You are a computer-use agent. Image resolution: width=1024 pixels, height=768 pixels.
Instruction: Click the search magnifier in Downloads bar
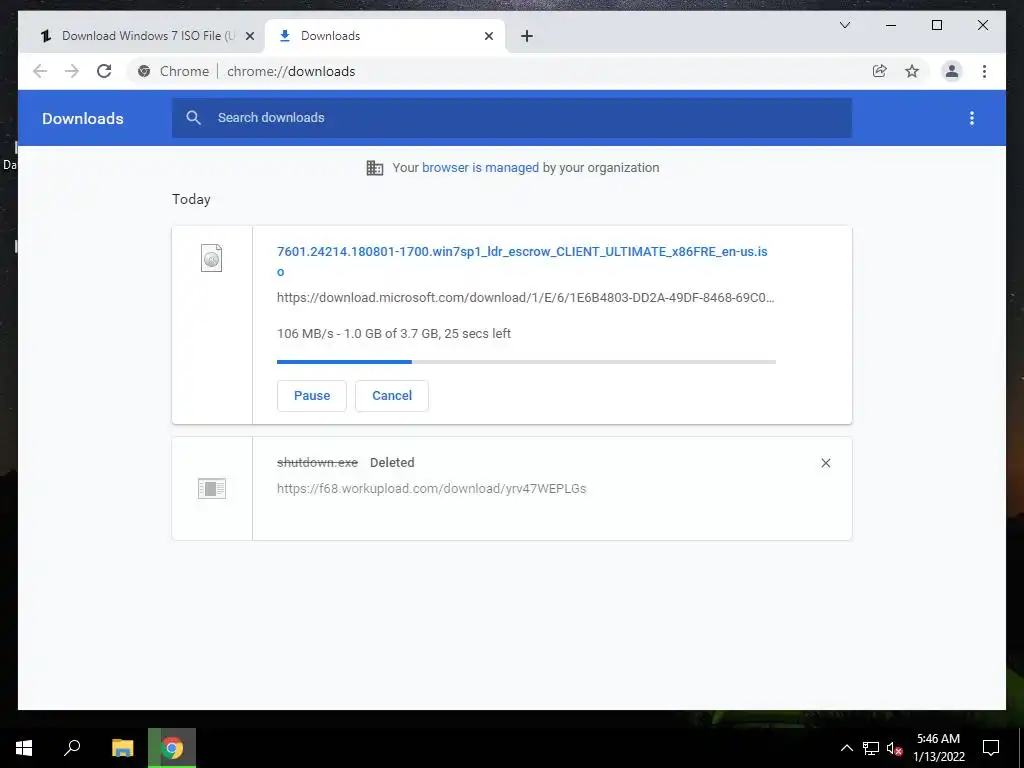coord(193,118)
